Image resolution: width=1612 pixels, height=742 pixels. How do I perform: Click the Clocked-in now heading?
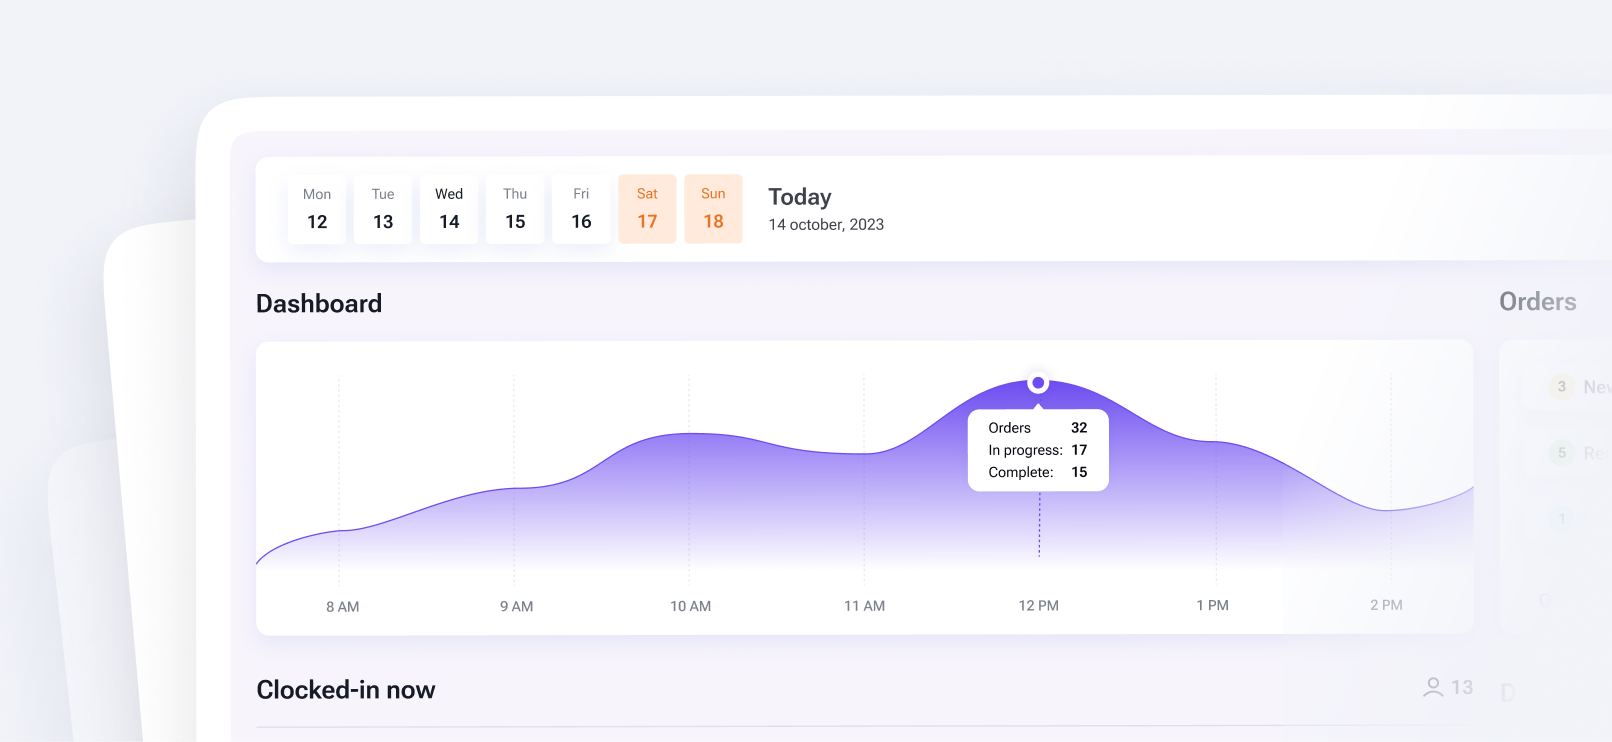click(x=346, y=690)
